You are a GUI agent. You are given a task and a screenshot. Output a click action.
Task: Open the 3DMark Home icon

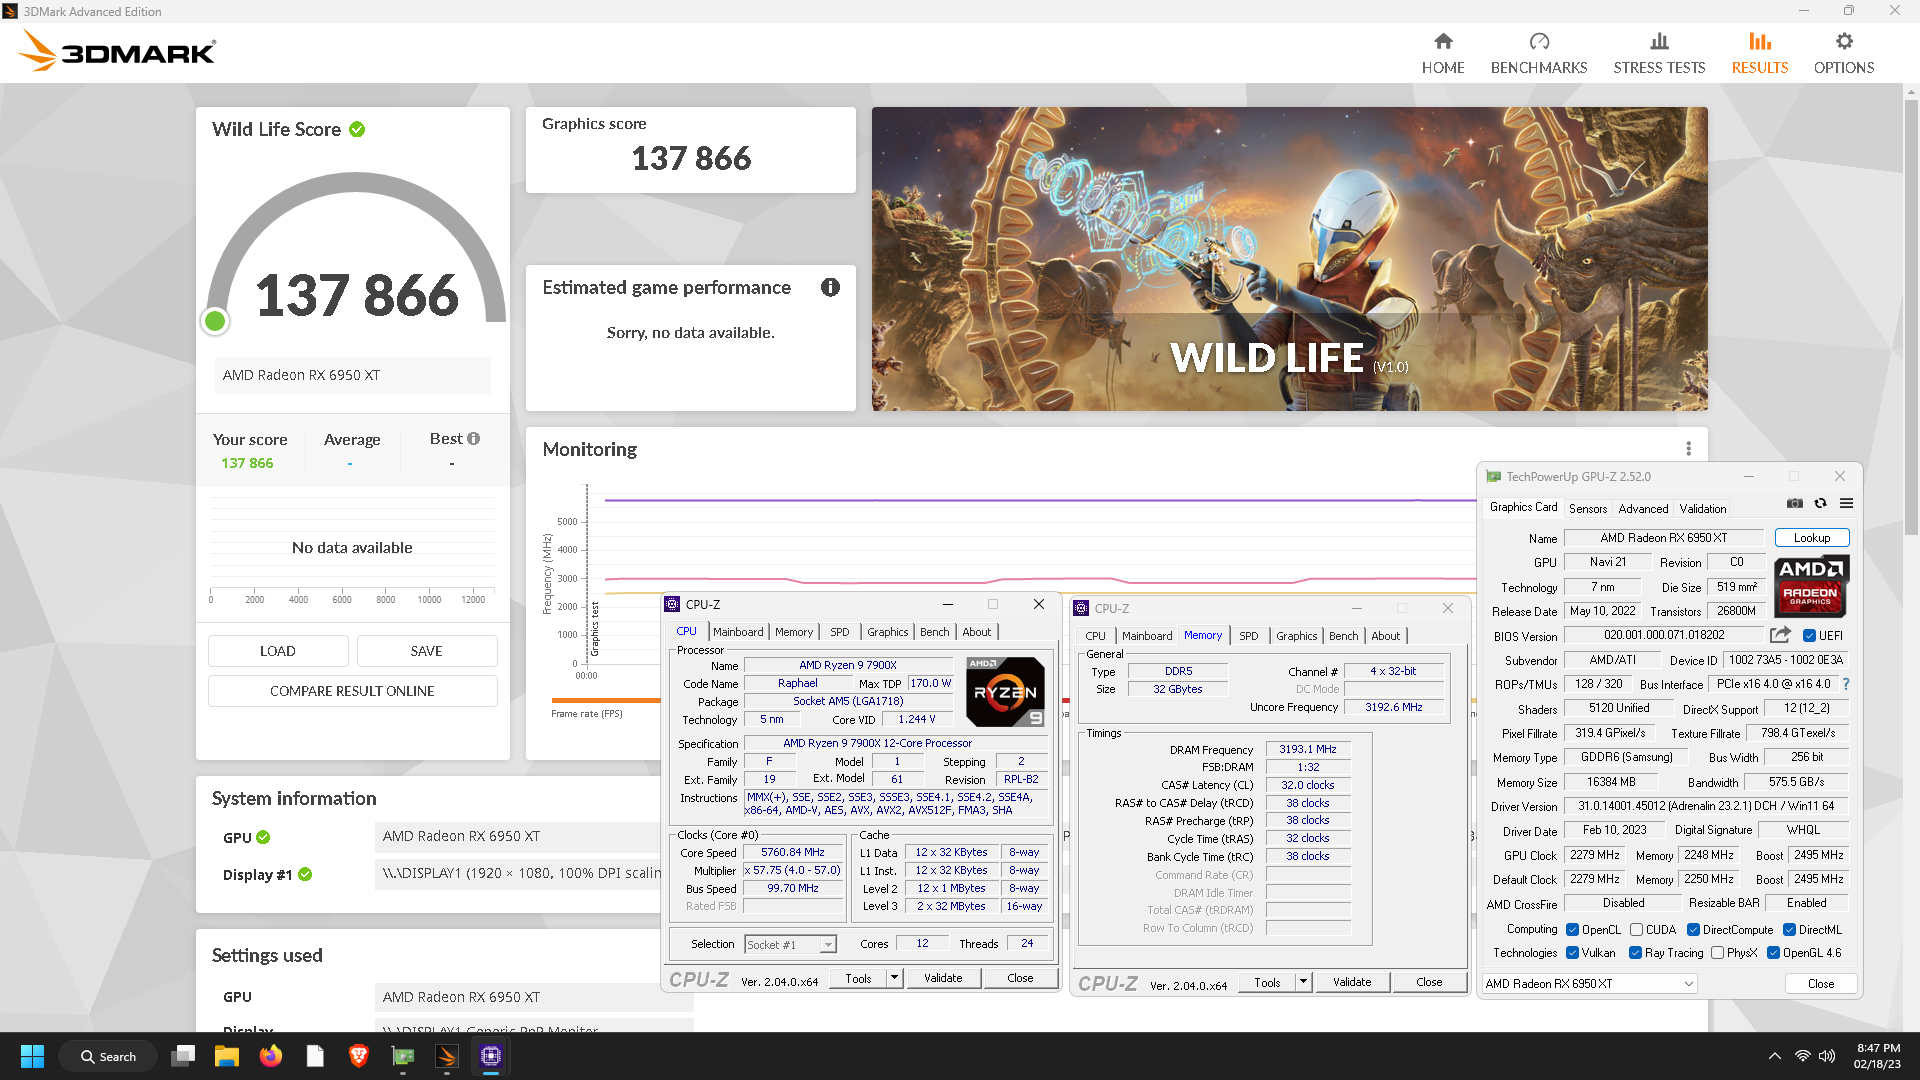pyautogui.click(x=1443, y=41)
